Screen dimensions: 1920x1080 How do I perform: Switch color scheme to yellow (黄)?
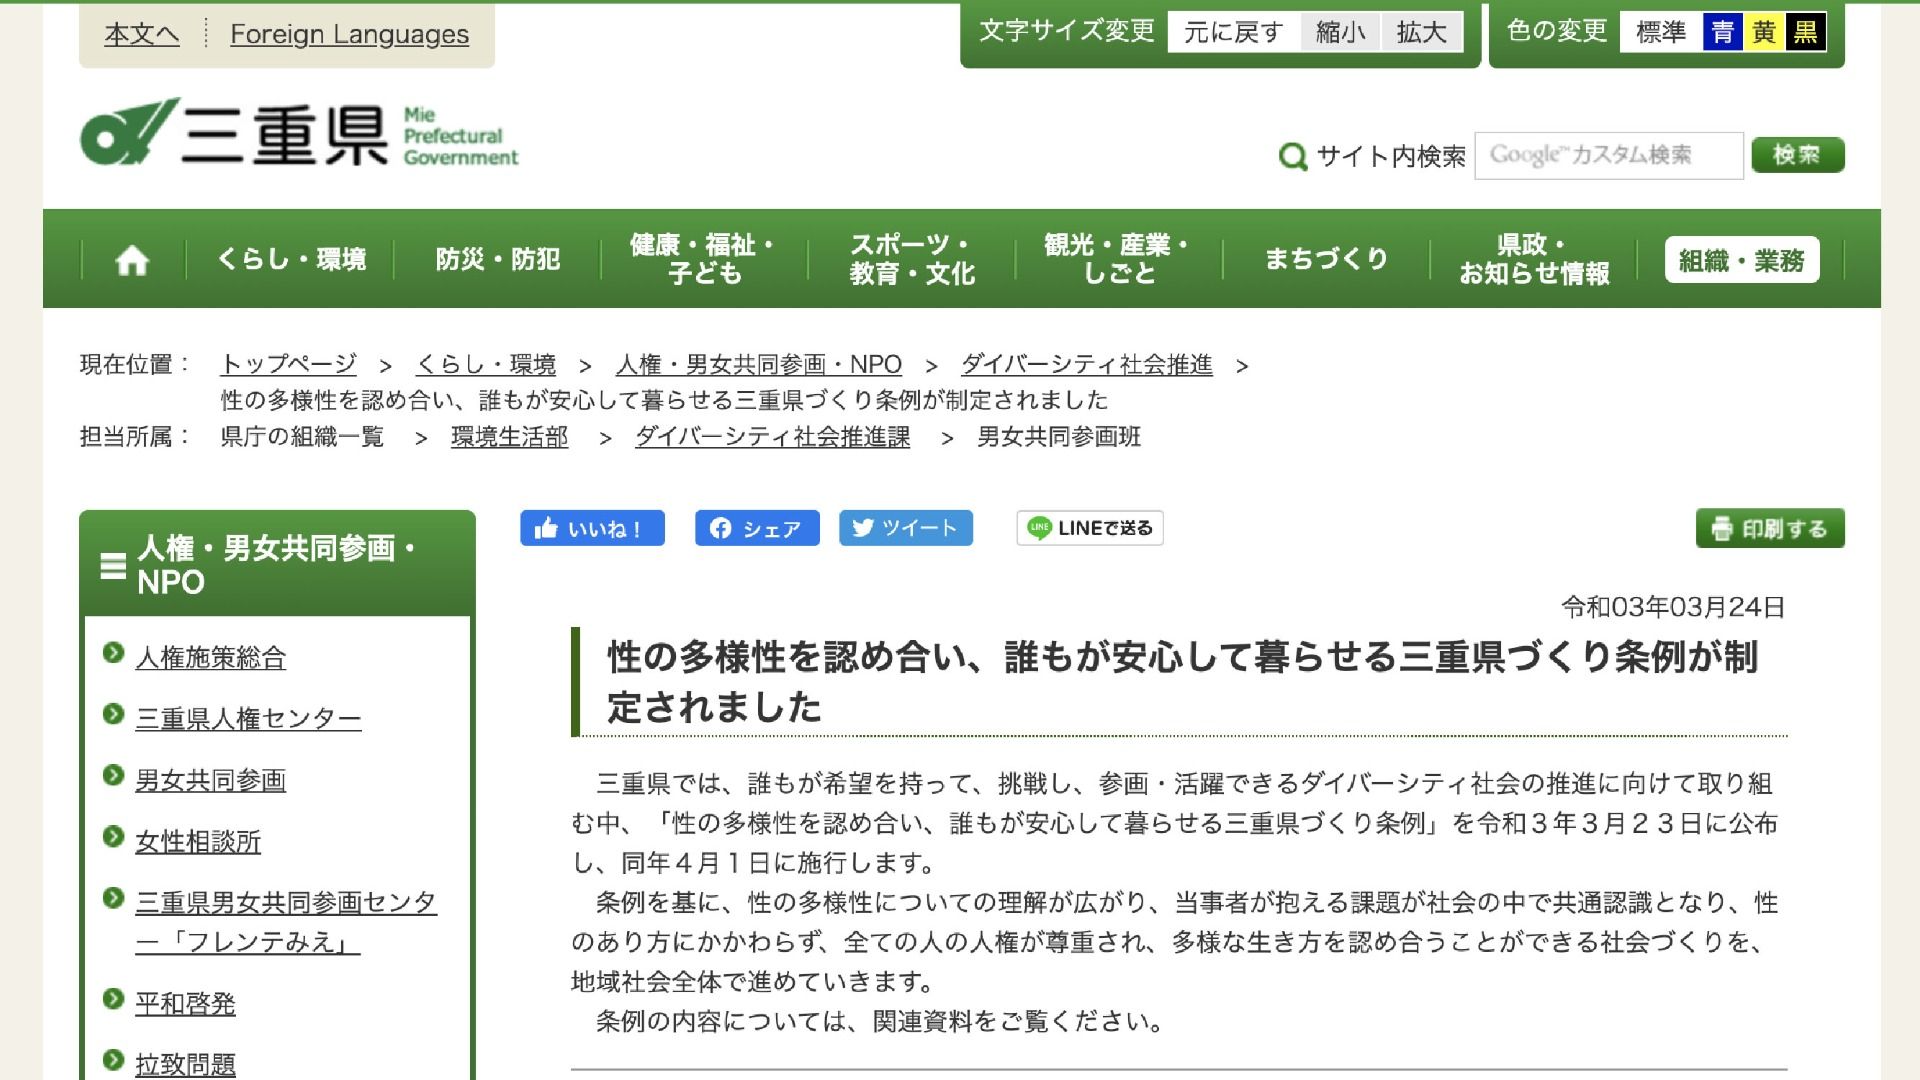[x=1764, y=32]
